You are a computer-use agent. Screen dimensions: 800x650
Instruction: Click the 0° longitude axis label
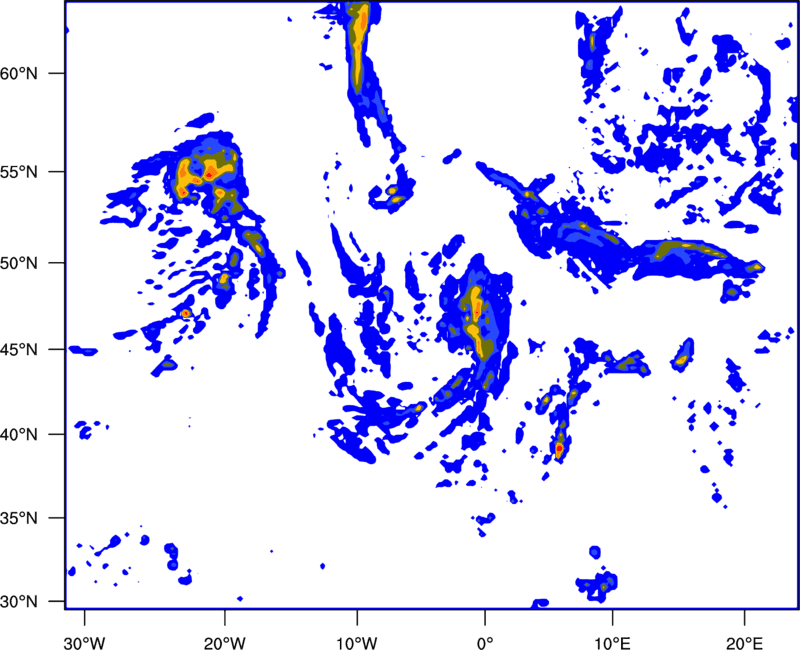tap(485, 643)
